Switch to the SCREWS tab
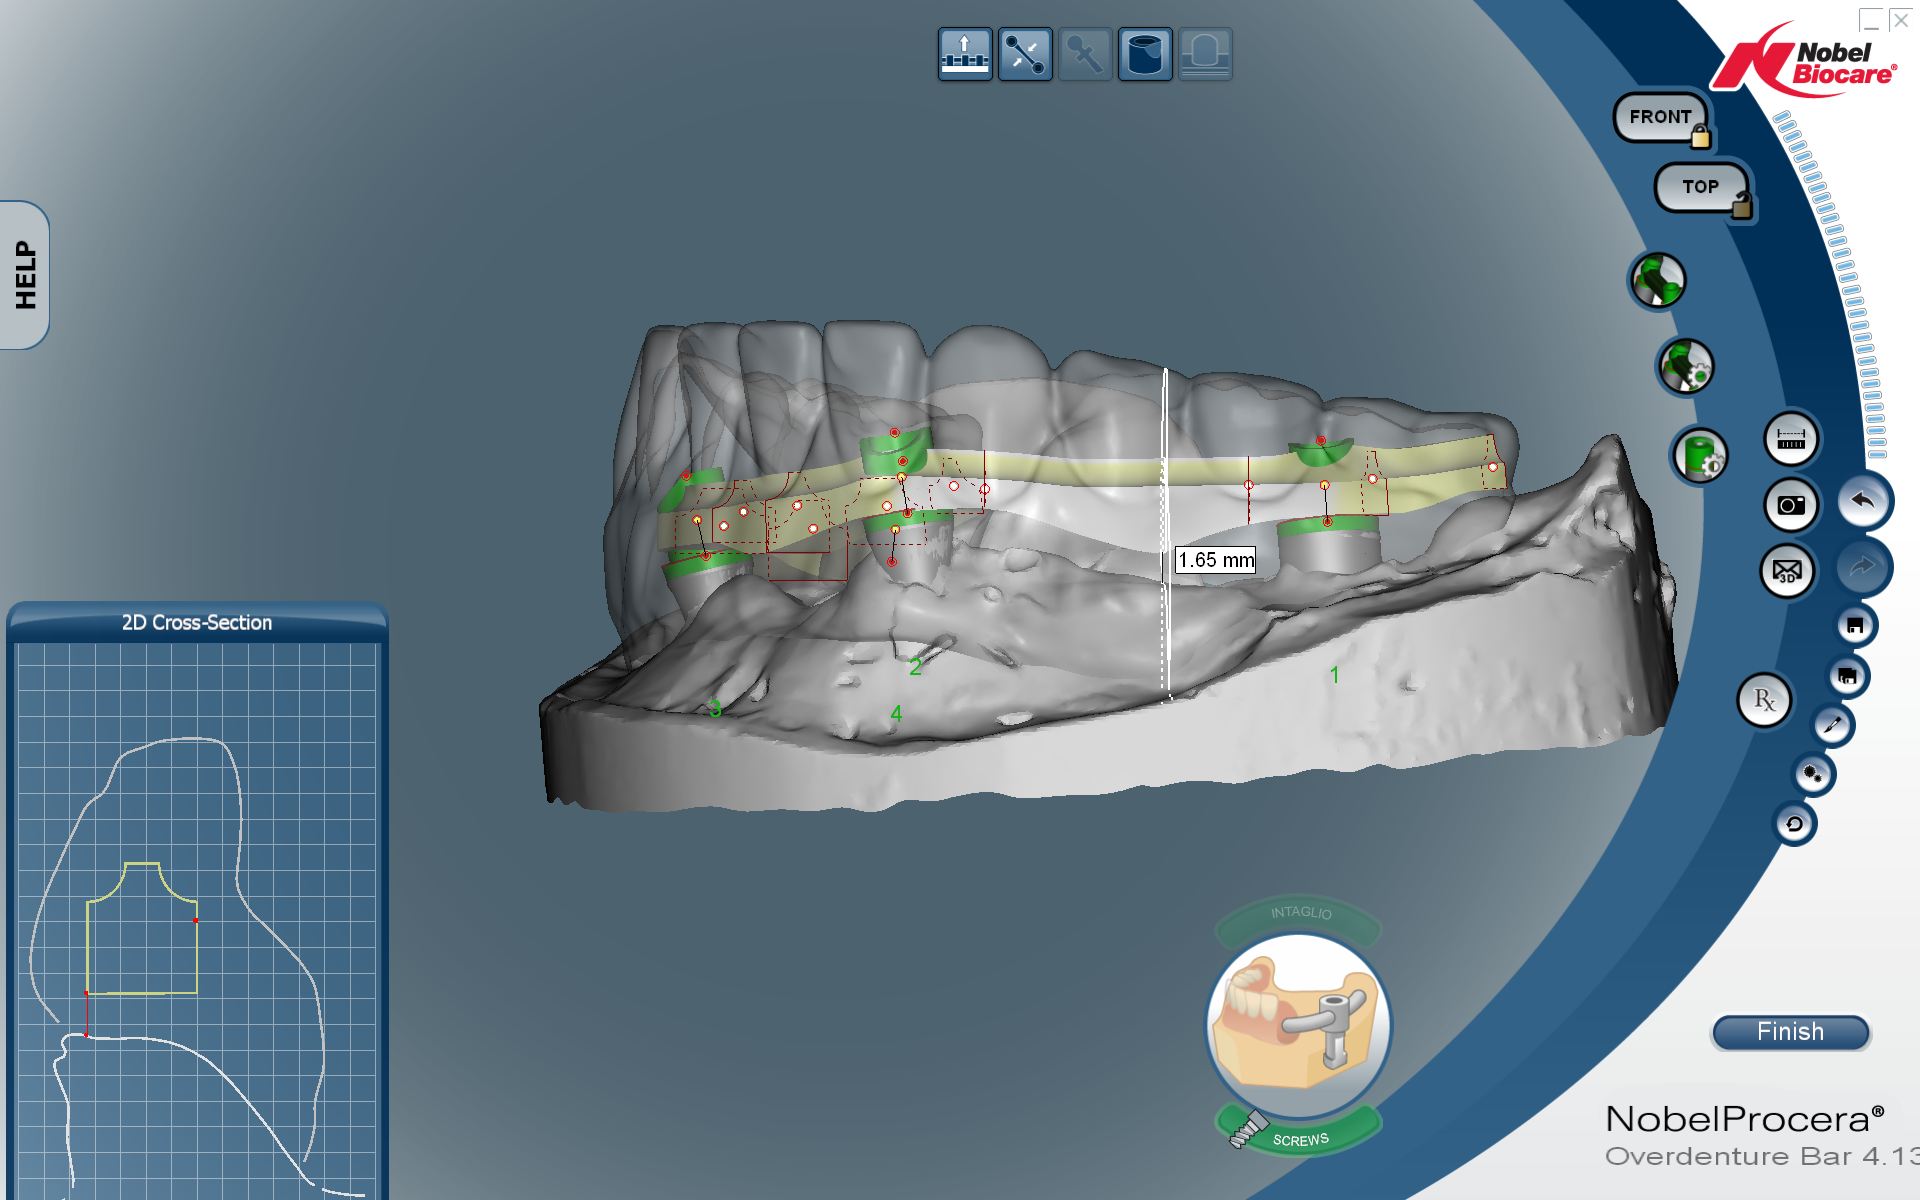This screenshot has height=1200, width=1920. [1300, 1139]
